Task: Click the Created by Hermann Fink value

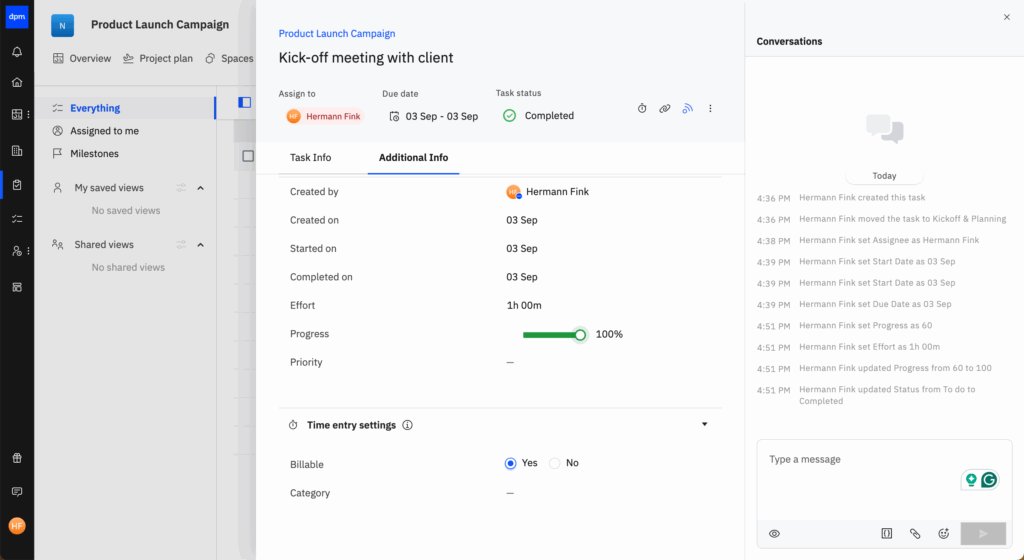Action: [547, 192]
